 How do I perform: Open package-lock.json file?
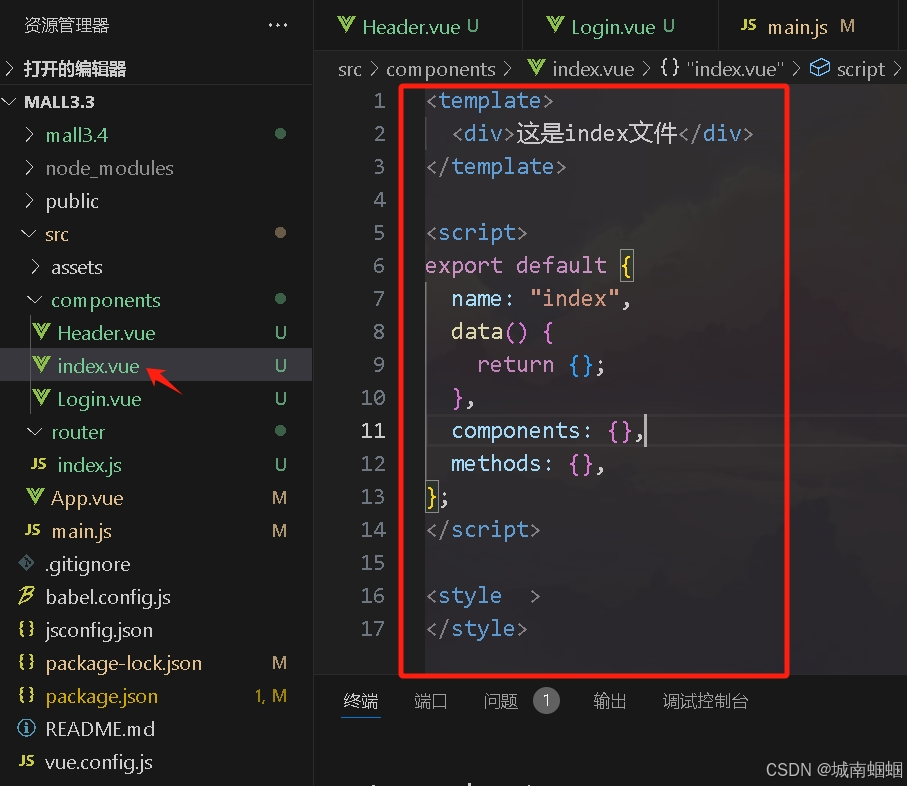click(x=156, y=662)
